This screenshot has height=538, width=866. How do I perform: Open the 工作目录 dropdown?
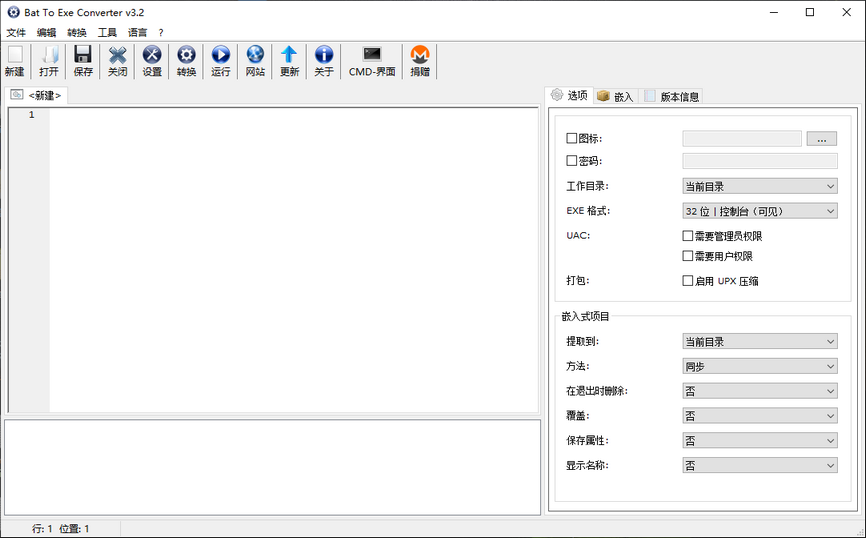760,186
